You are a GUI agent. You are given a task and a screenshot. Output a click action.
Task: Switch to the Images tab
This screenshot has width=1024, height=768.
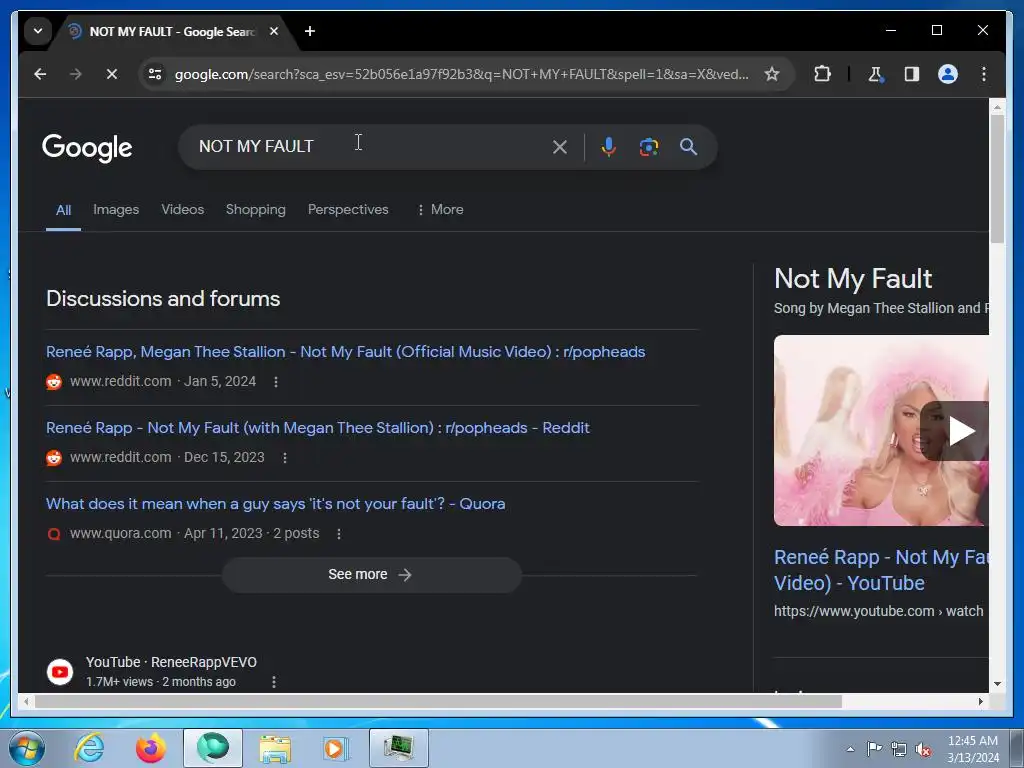[116, 210]
